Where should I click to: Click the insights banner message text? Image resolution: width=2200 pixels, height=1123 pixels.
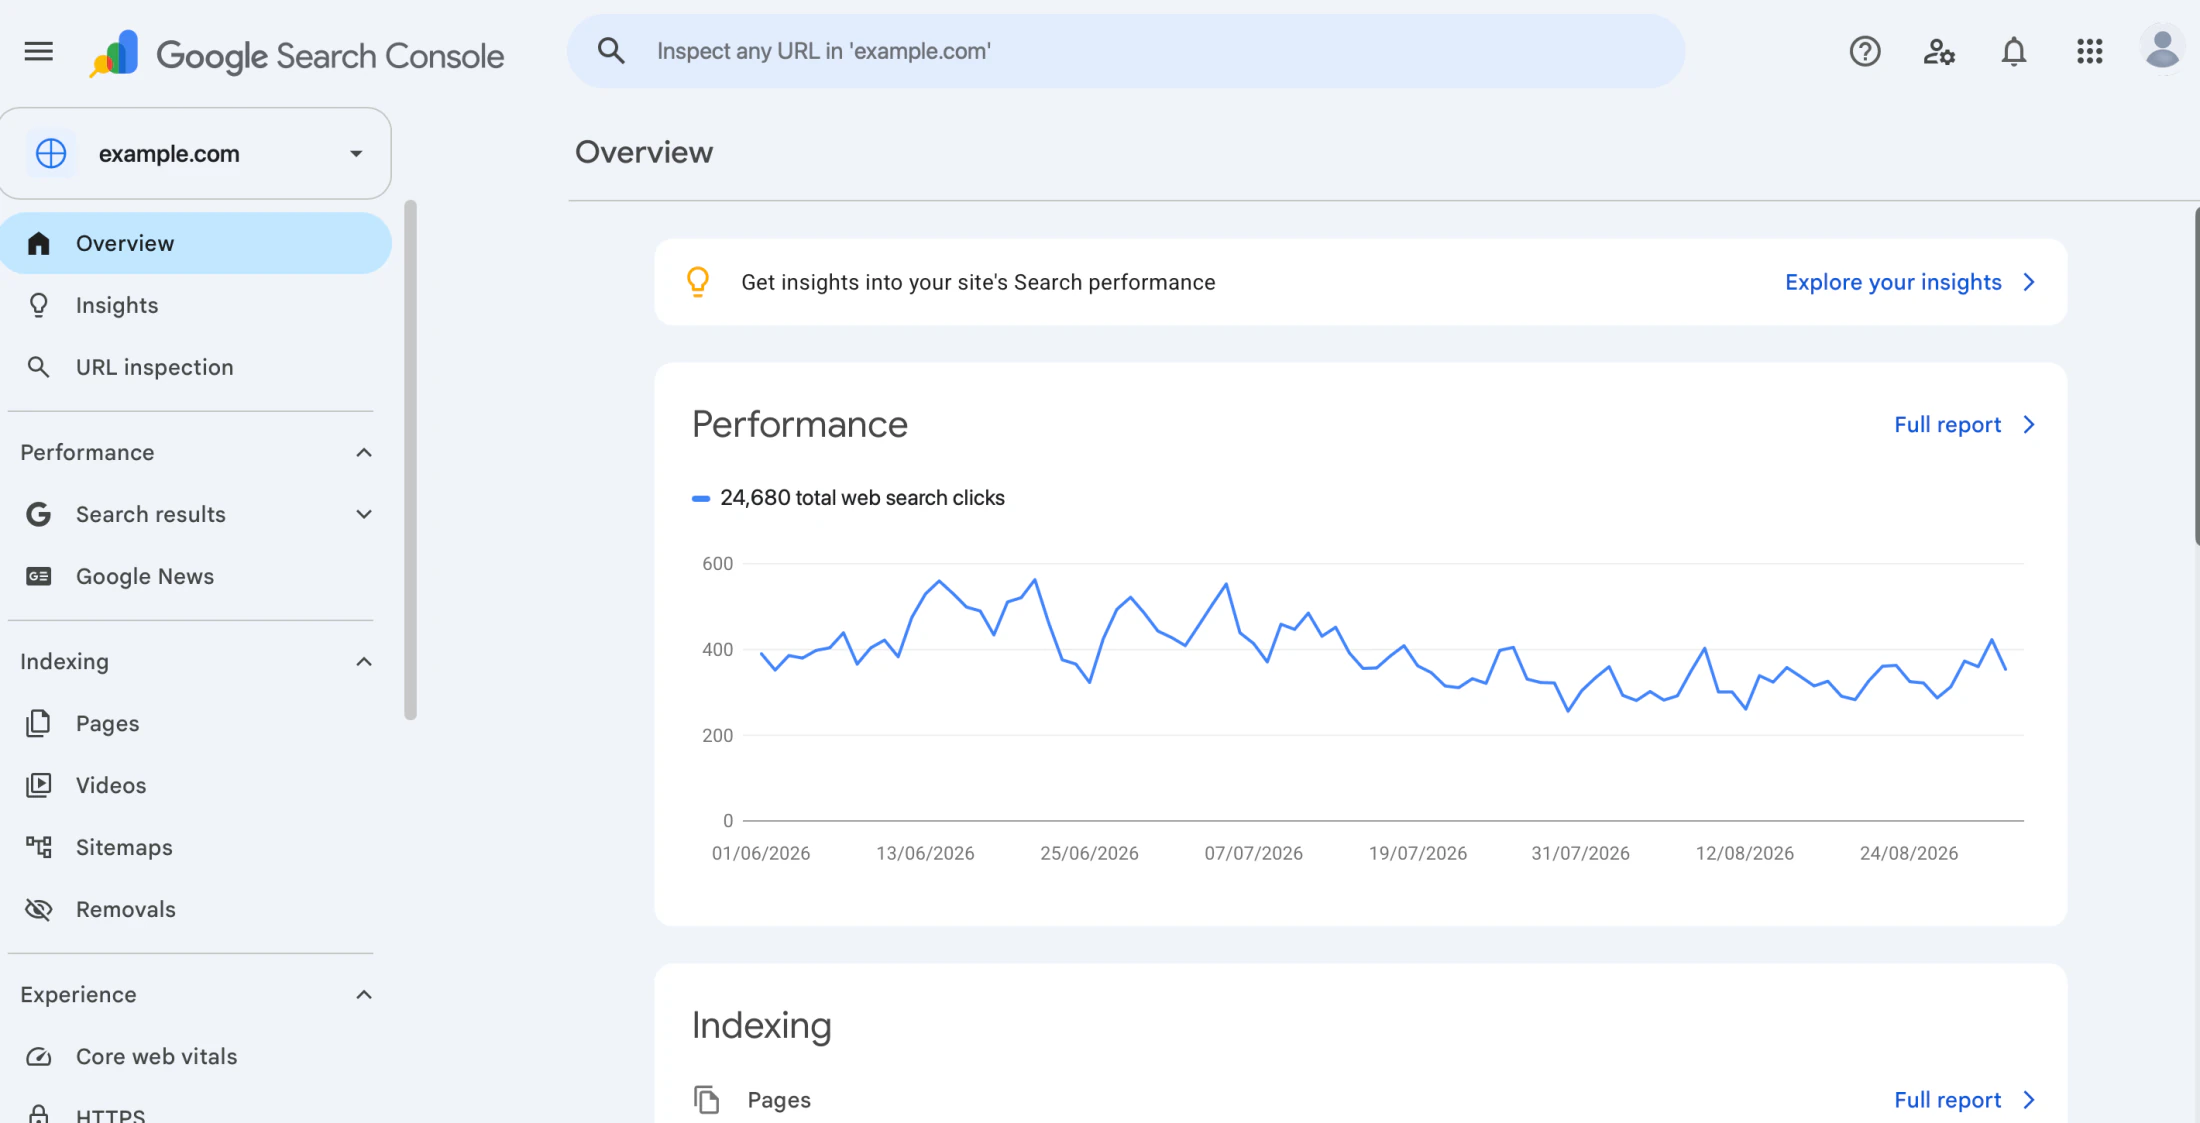[x=978, y=282]
